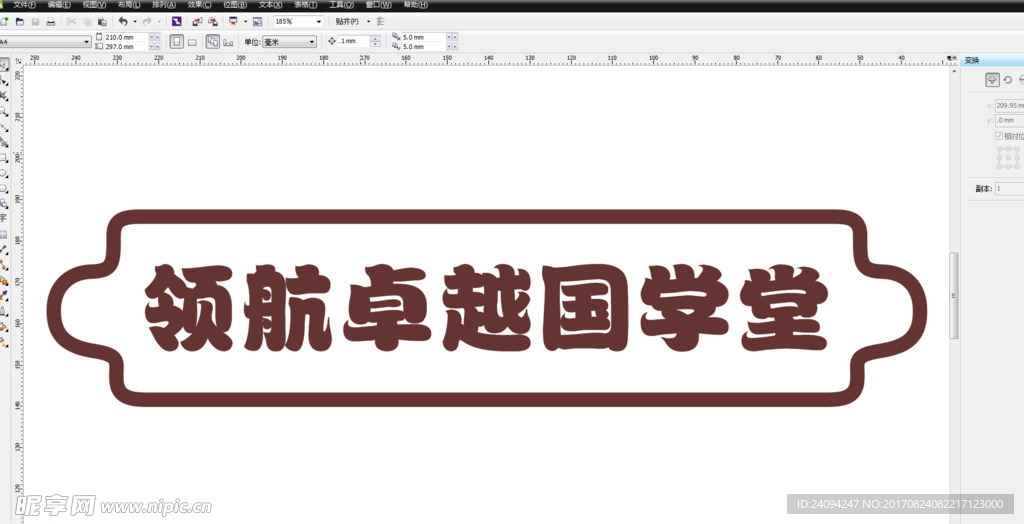Click the page height 297.0 mm field
The image size is (1024, 524).
click(126, 47)
